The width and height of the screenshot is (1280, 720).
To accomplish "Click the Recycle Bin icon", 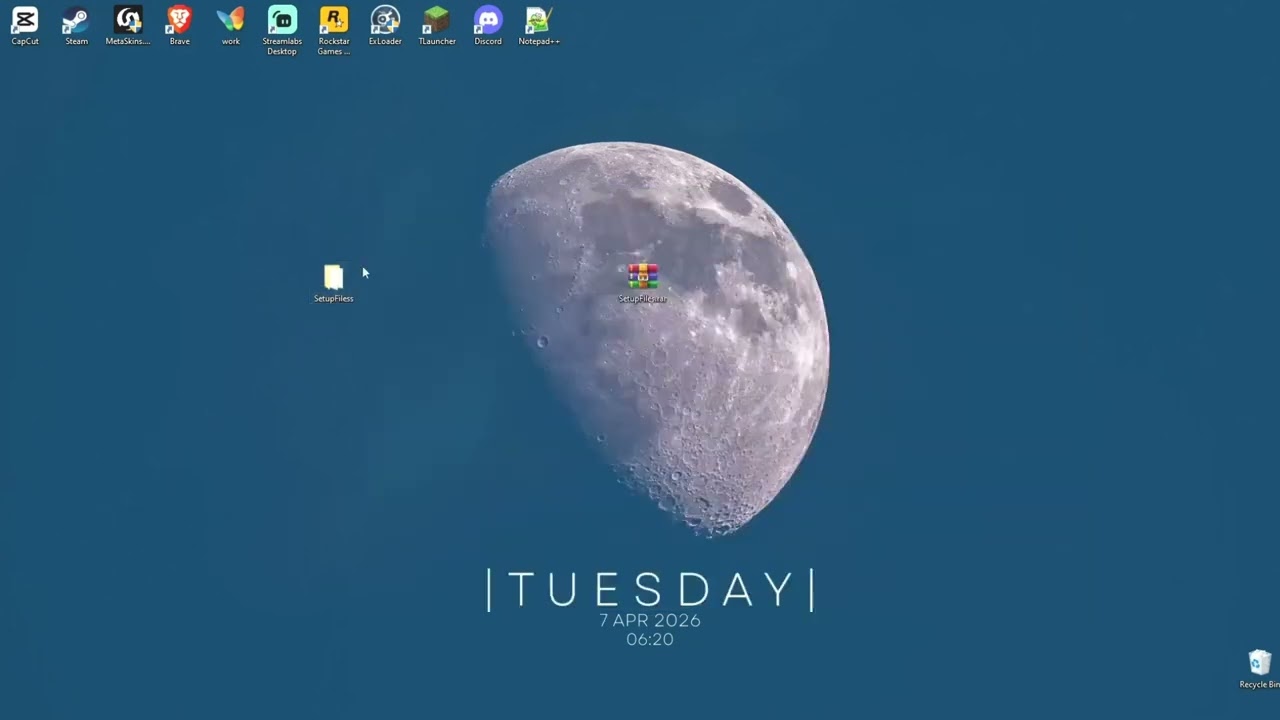I will pyautogui.click(x=1259, y=664).
